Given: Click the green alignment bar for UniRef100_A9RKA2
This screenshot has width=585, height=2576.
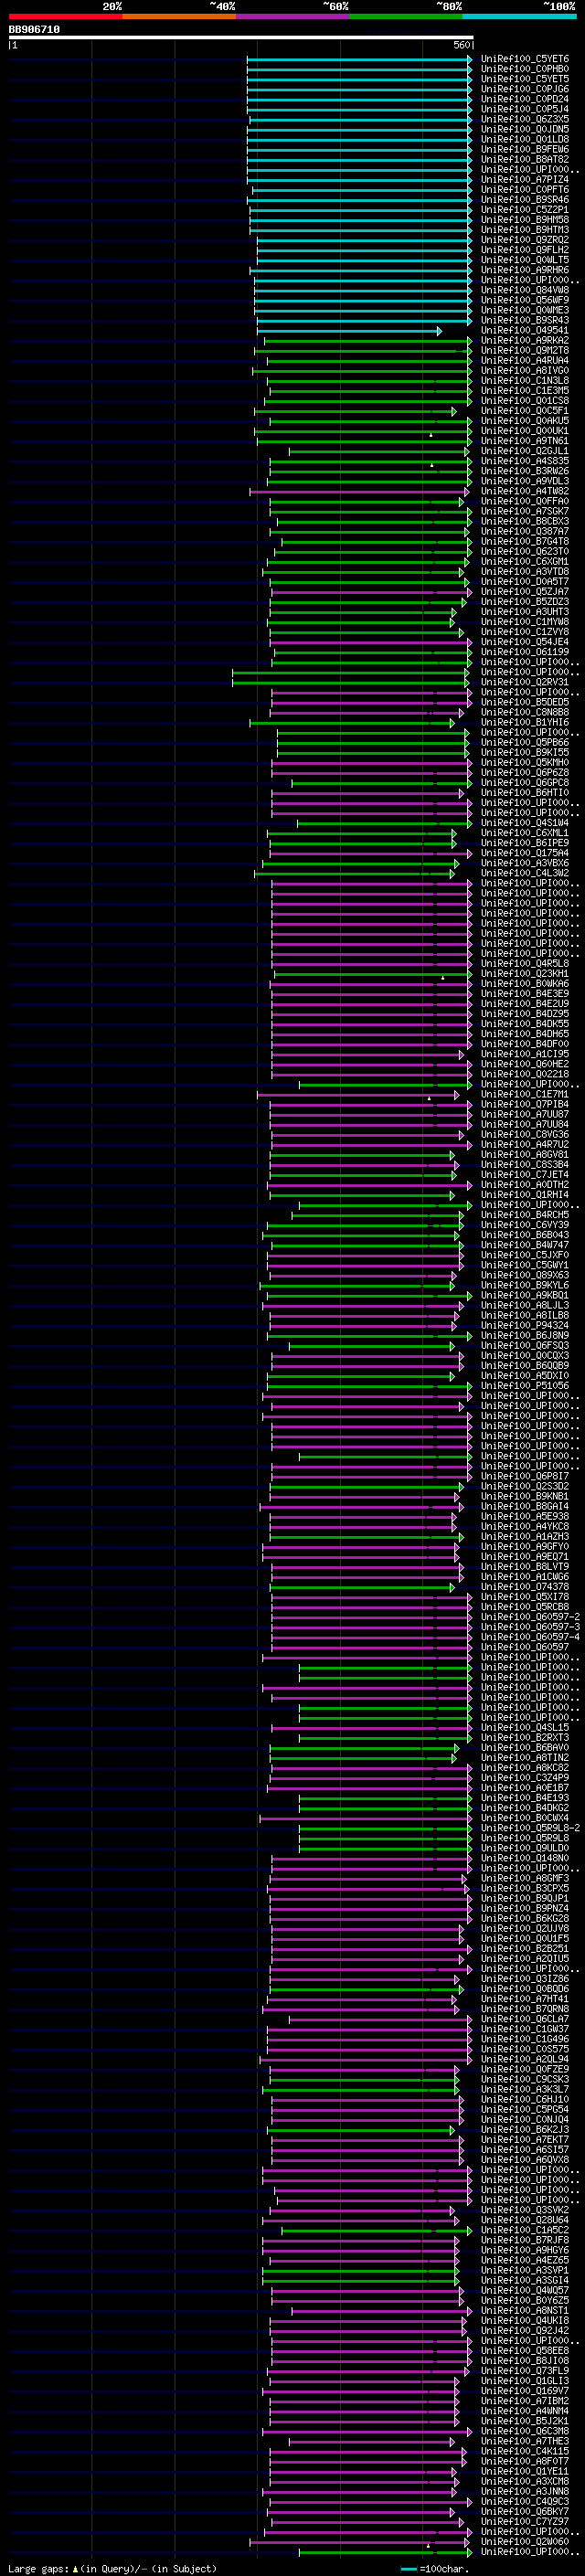Looking at the screenshot, I should [x=368, y=341].
